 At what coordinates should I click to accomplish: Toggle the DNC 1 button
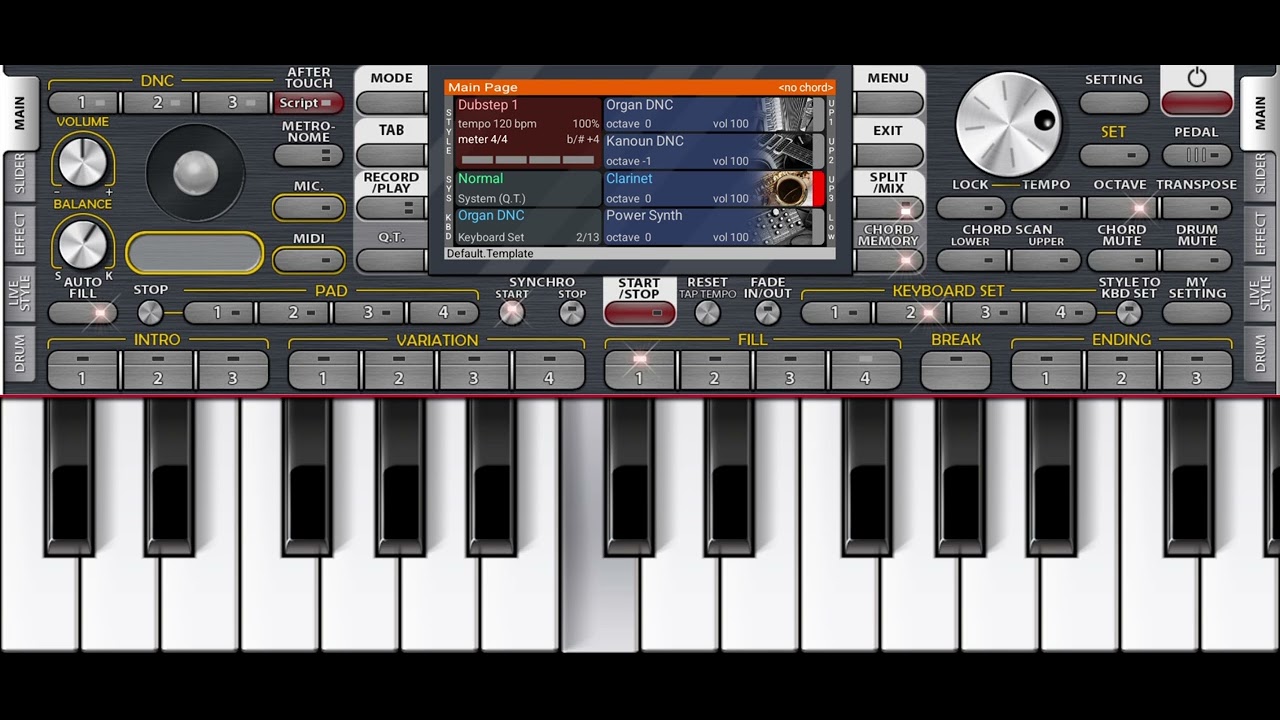(83, 102)
